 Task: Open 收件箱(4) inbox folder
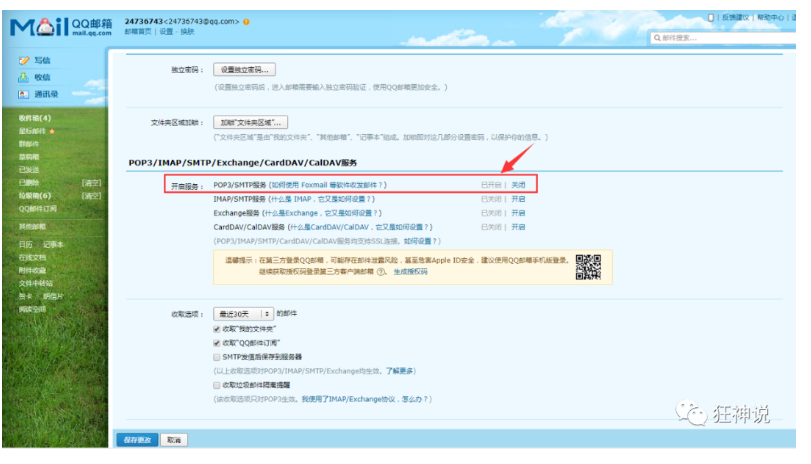[35, 119]
